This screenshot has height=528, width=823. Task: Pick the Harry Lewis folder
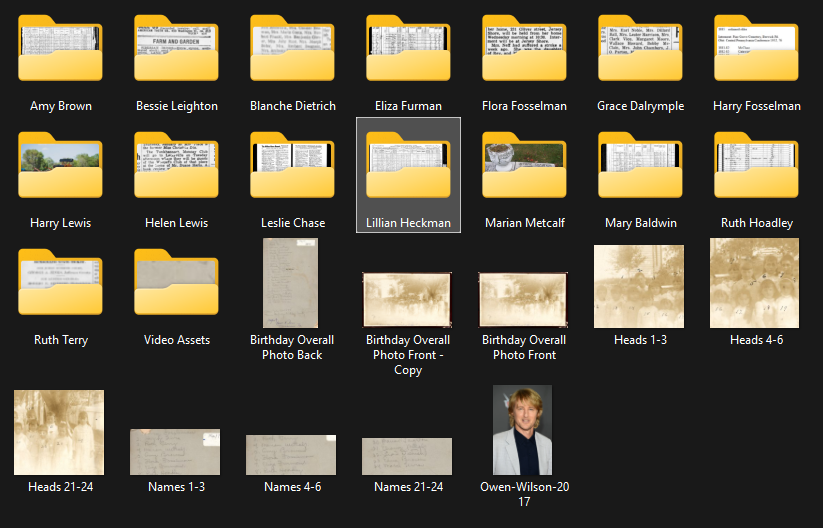pyautogui.click(x=60, y=165)
